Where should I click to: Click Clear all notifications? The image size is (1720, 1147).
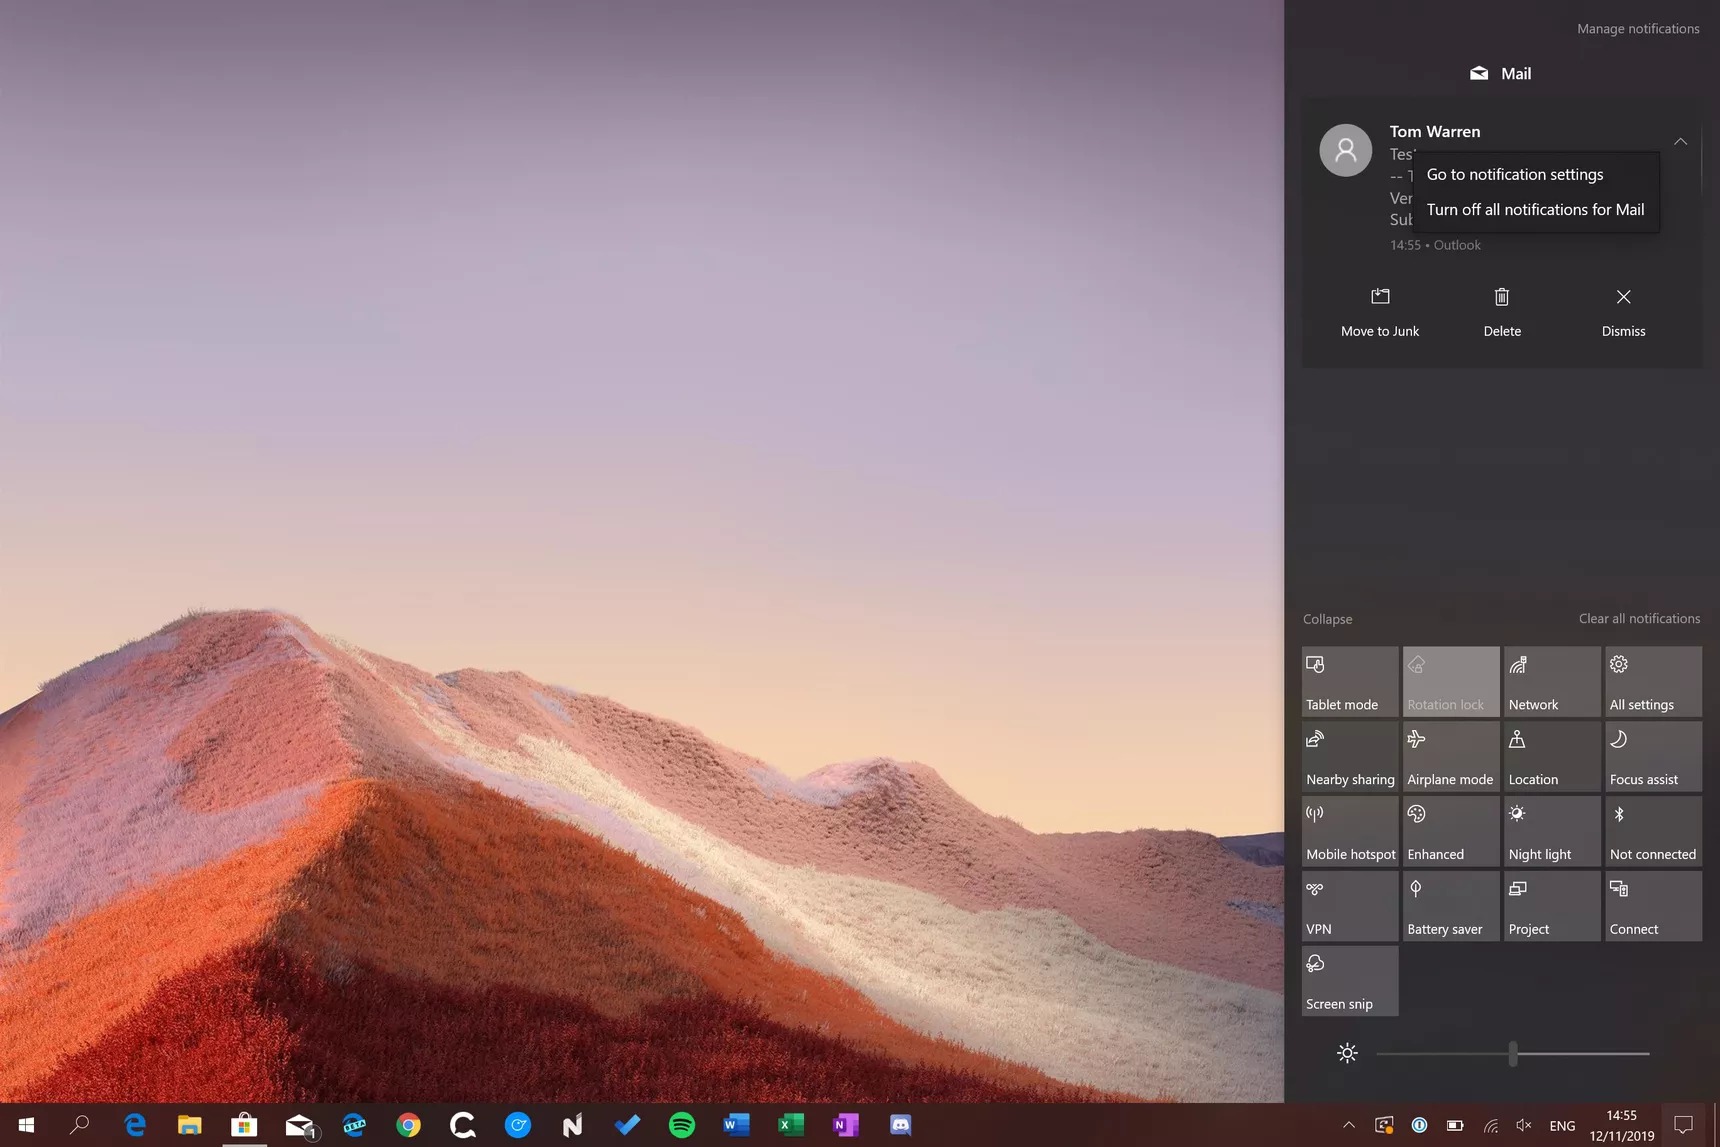coord(1638,619)
